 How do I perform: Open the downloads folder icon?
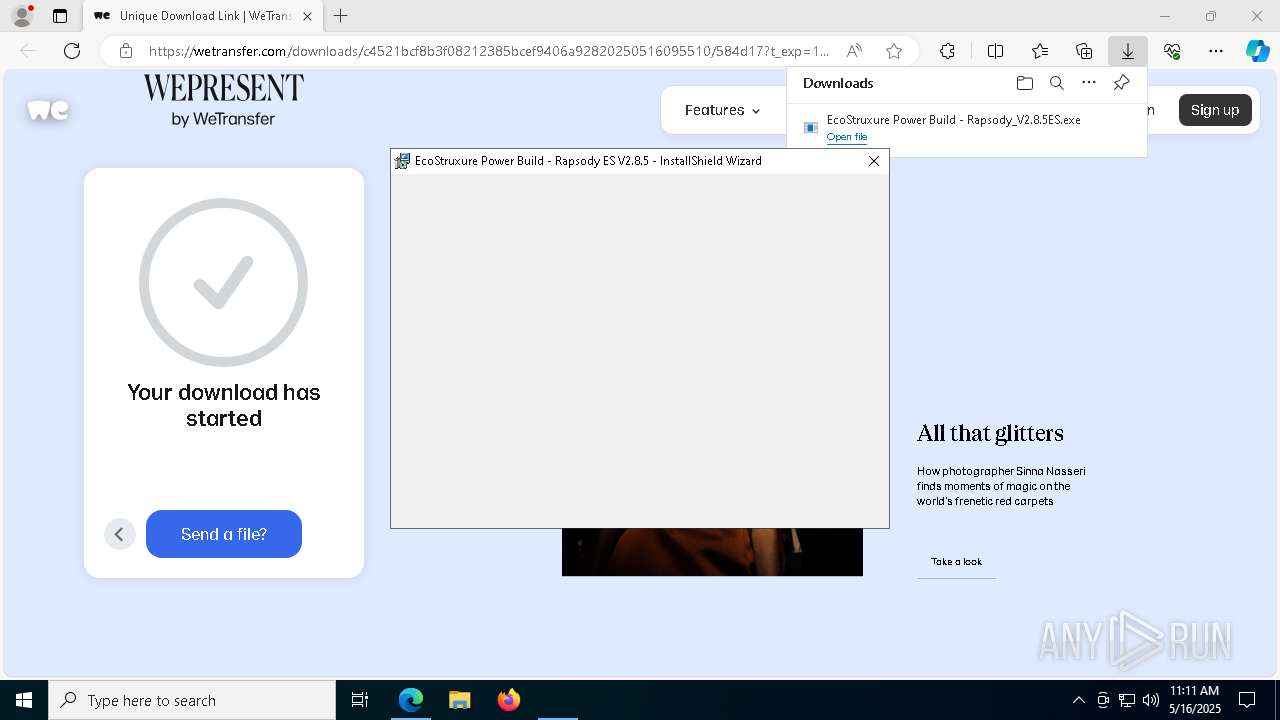point(1024,83)
